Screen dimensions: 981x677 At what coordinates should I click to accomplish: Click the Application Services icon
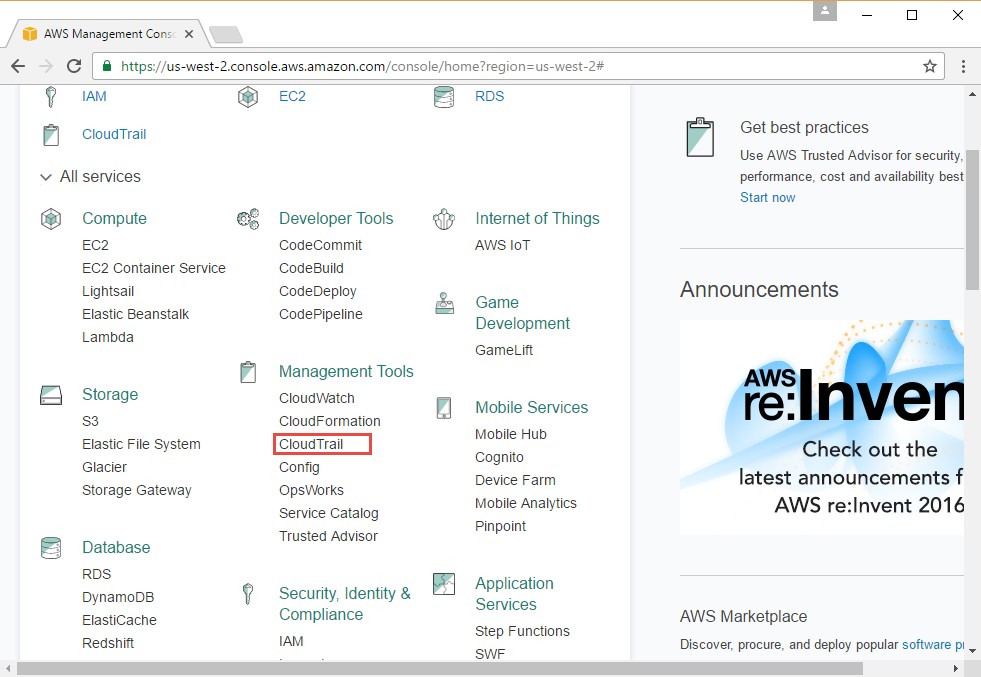tap(444, 584)
